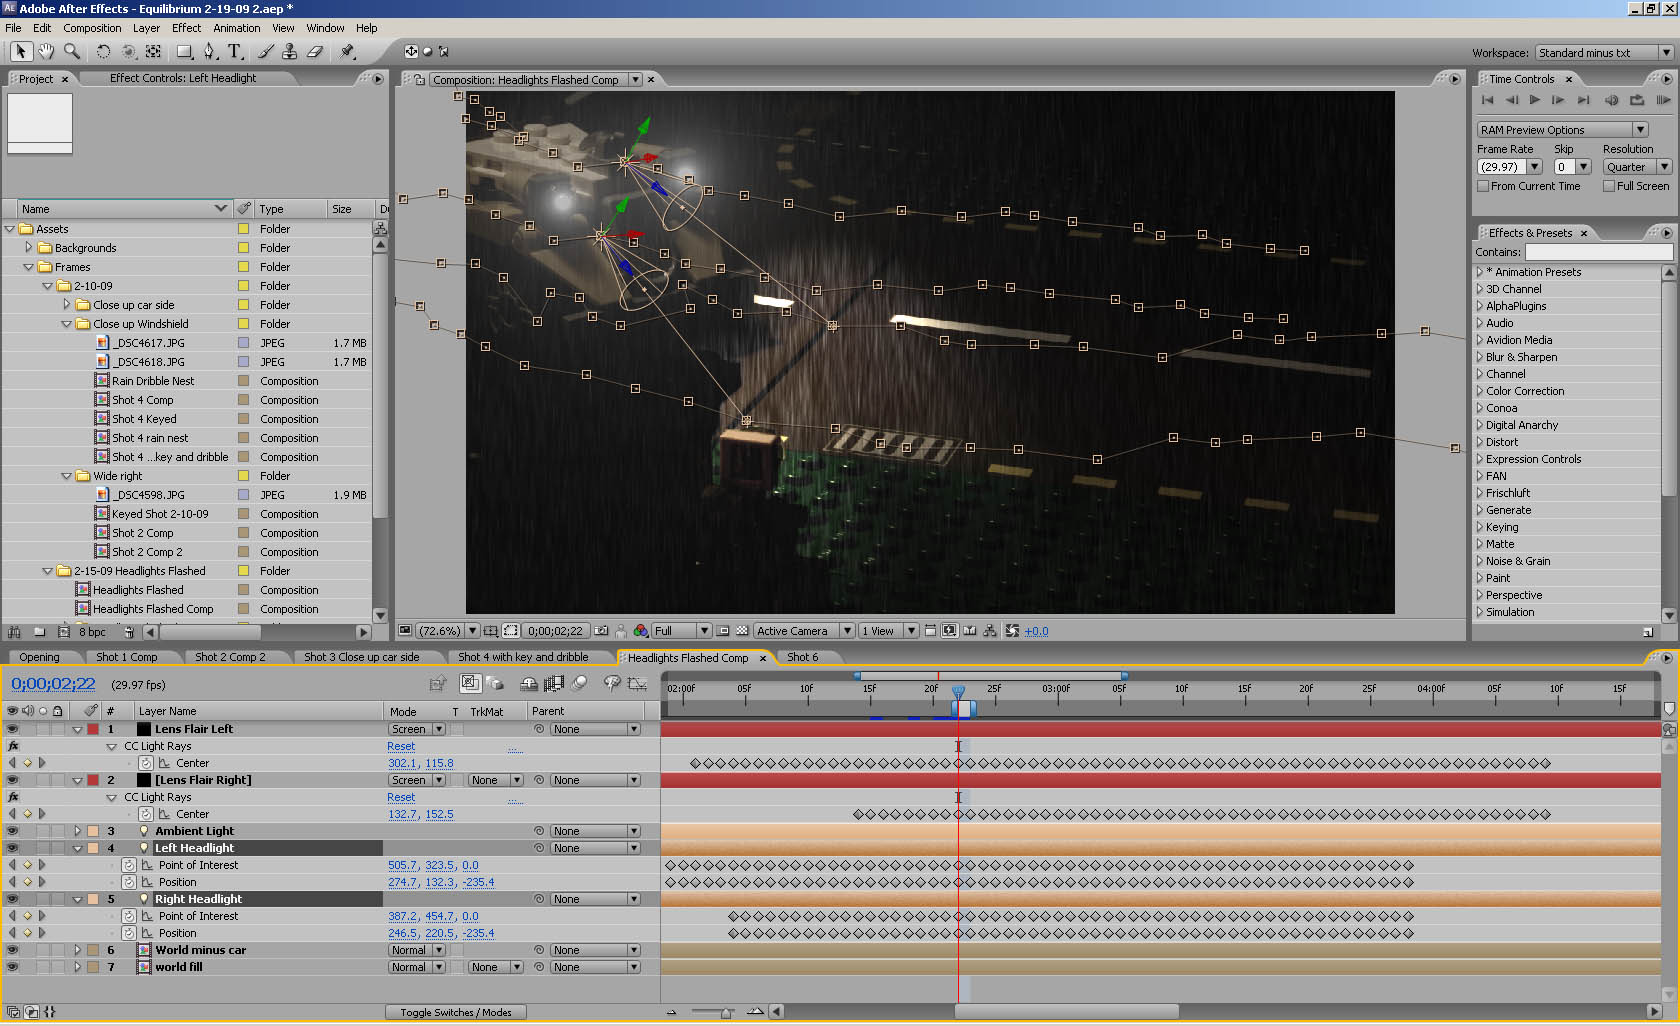1680x1026 pixels.
Task: Toggle Frame Blending switch in timeline
Action: (553, 684)
